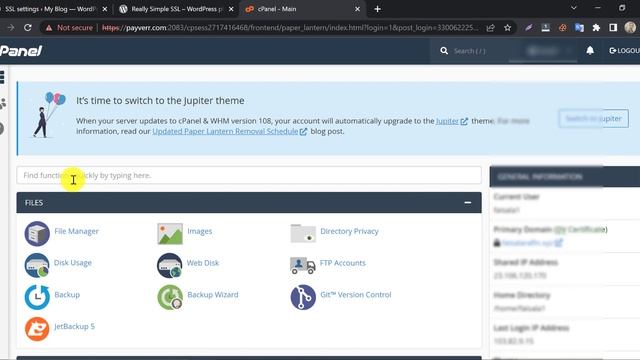Click the browser address bar URL

point(290,28)
